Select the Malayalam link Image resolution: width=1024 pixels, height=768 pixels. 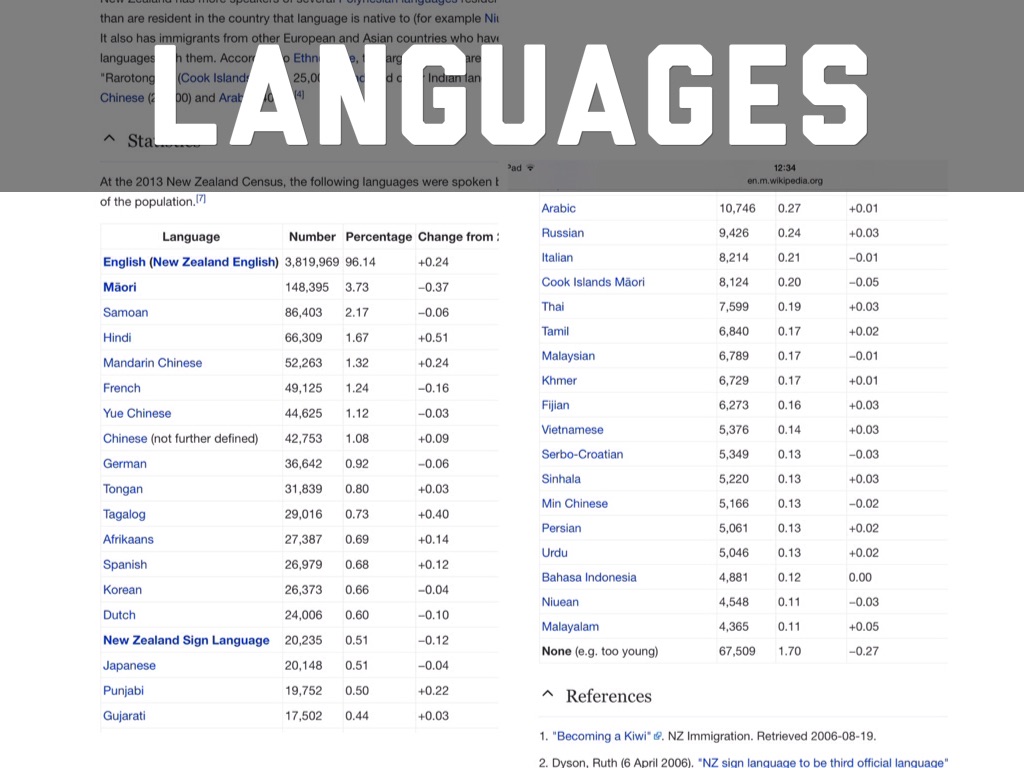coord(570,627)
